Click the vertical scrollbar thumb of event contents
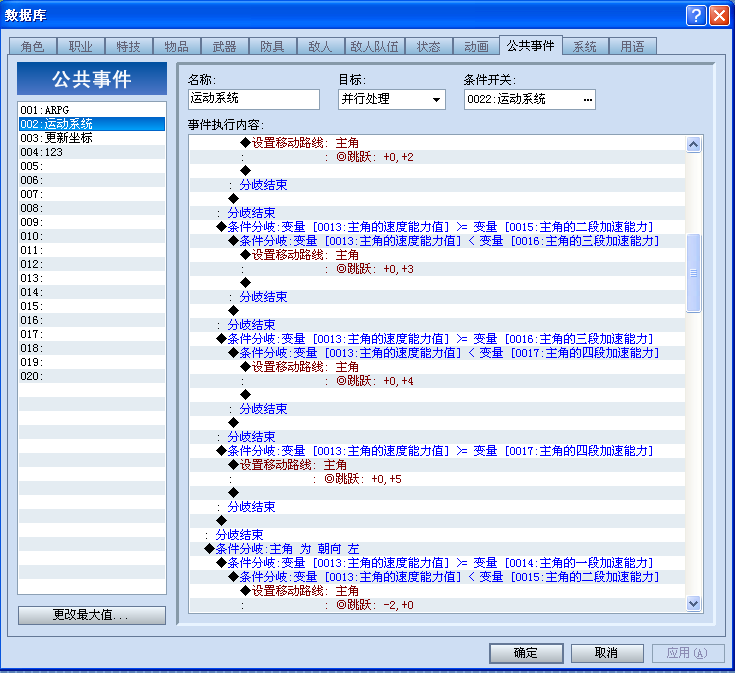The width and height of the screenshot is (735, 673). pyautogui.click(x=693, y=273)
